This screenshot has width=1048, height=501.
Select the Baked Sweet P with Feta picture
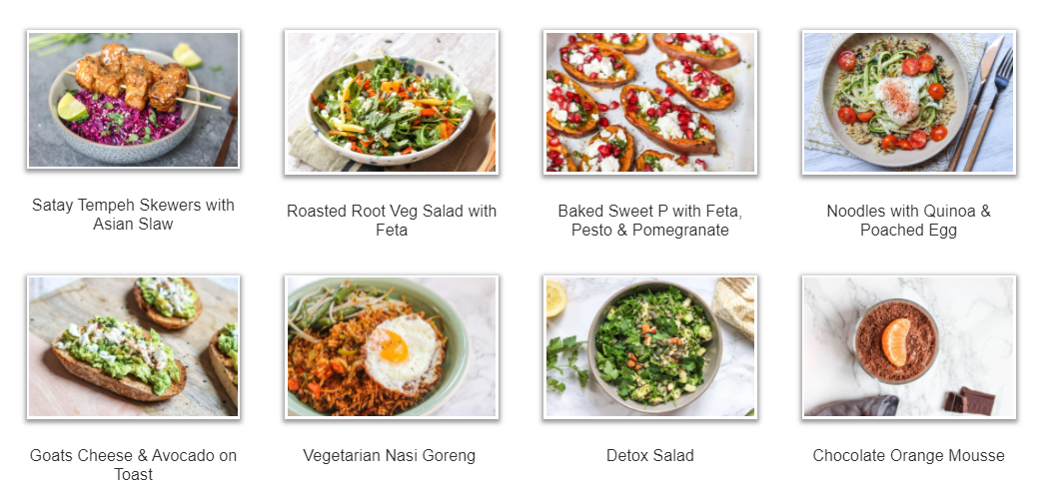(650, 102)
